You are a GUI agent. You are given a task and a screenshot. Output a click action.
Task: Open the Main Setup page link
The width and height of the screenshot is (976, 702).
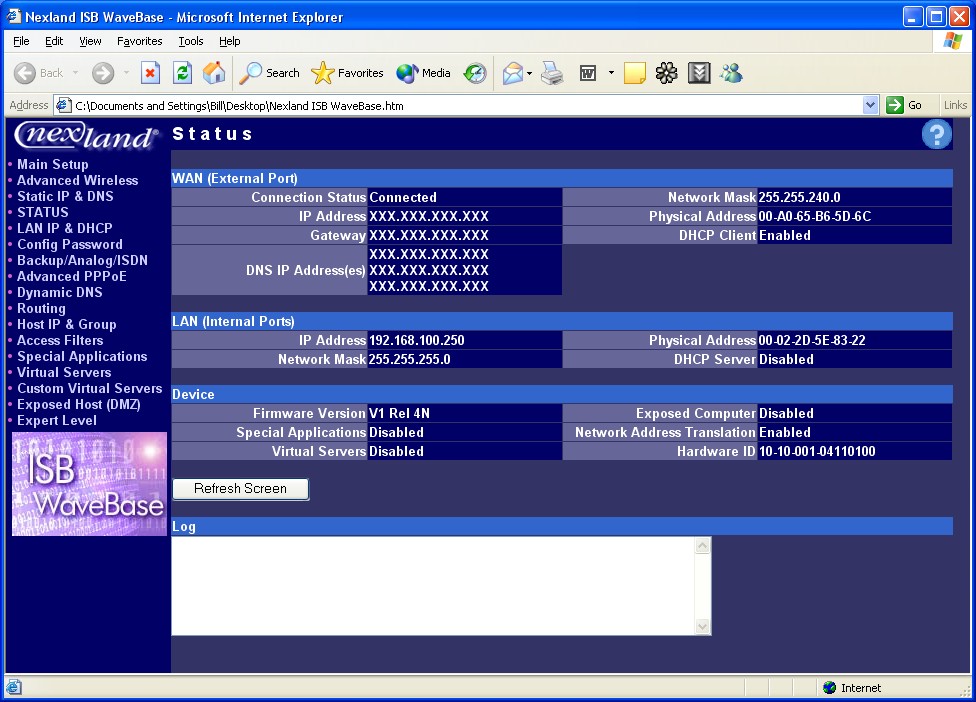click(53, 164)
